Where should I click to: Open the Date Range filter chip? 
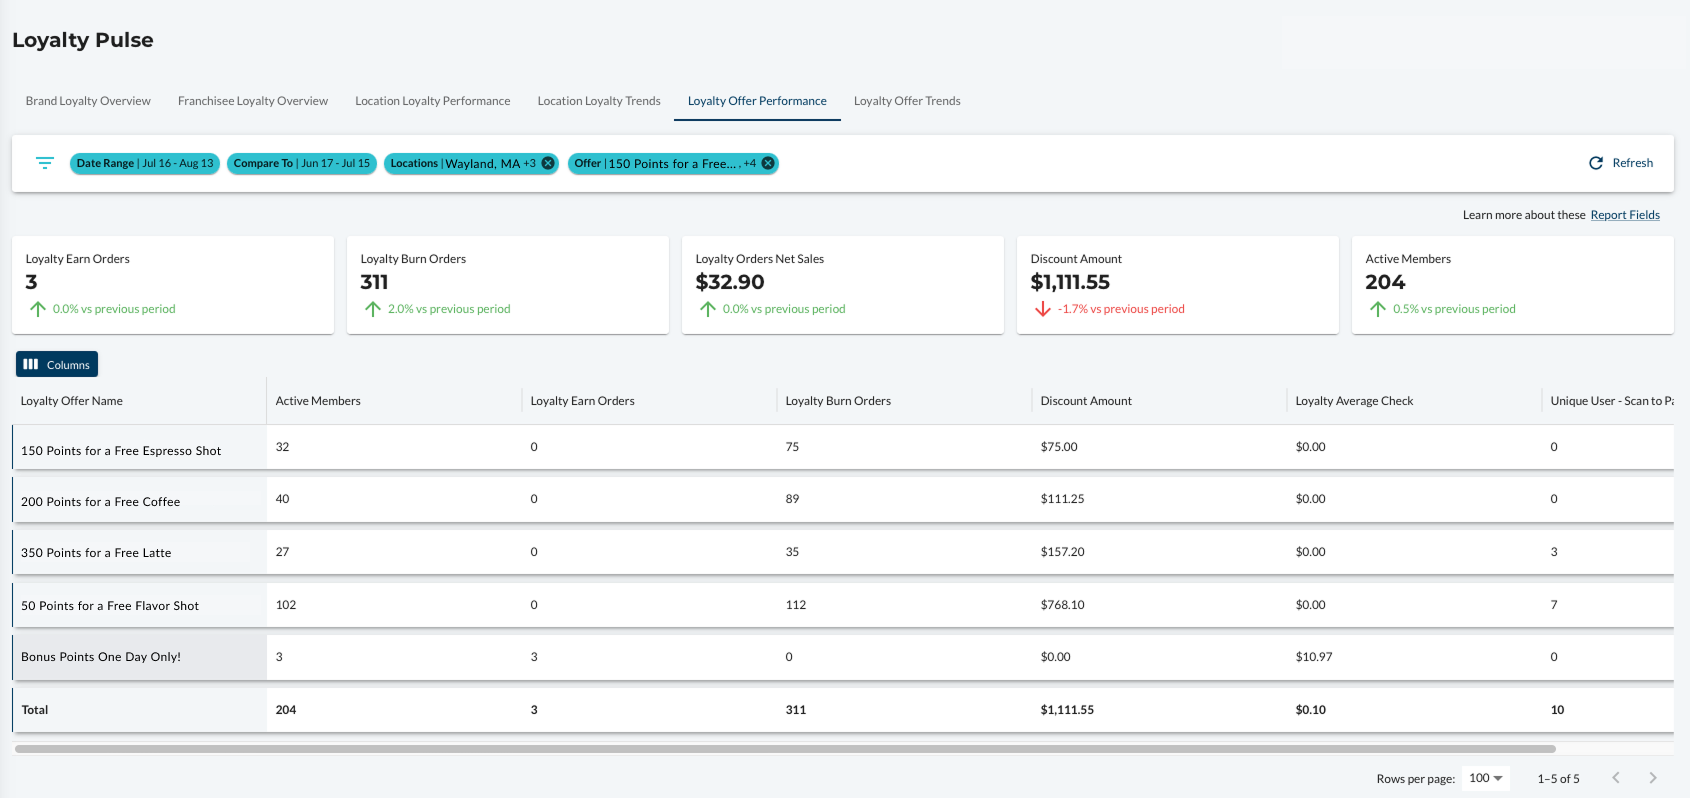145,163
